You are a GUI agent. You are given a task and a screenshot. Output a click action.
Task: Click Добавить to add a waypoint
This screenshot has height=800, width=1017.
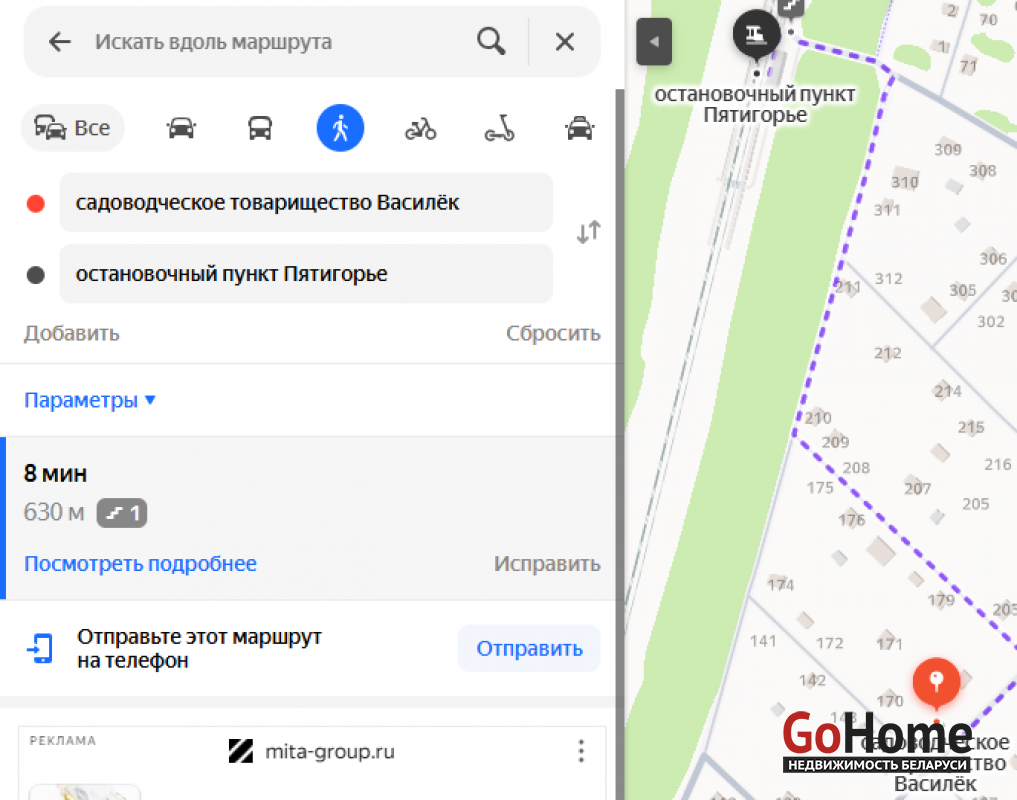click(72, 333)
